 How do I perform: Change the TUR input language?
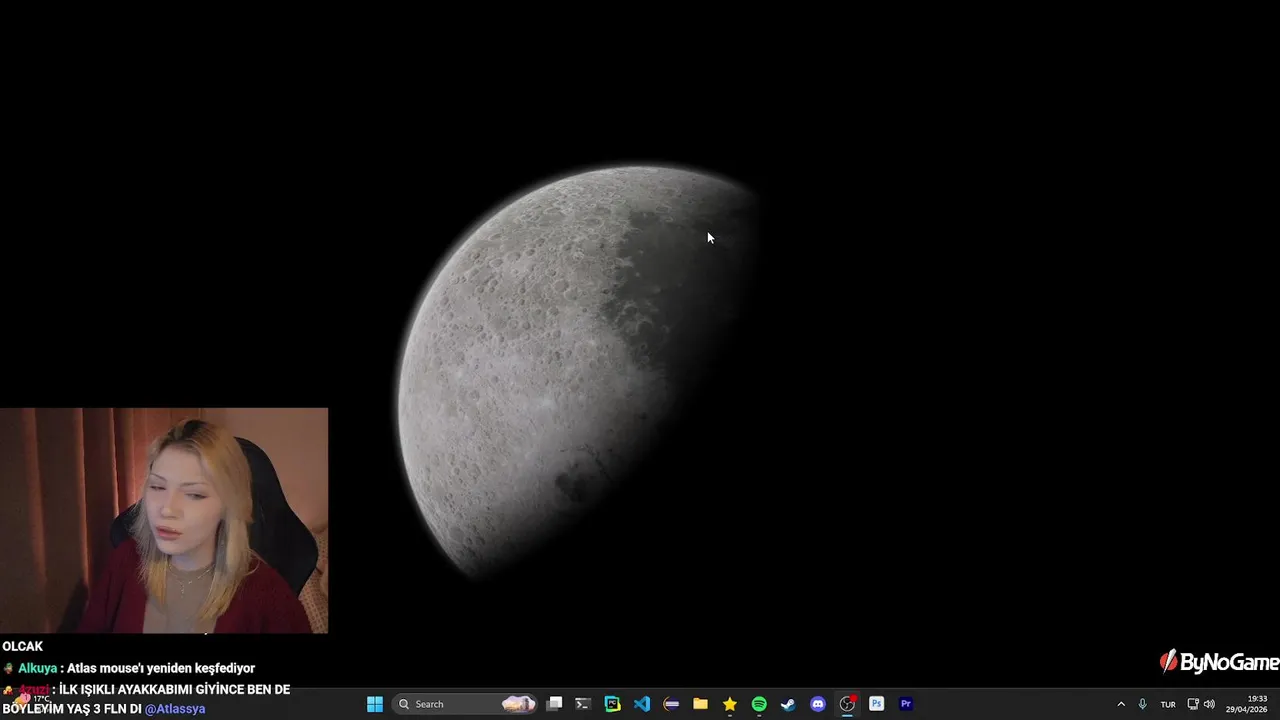click(x=1168, y=704)
